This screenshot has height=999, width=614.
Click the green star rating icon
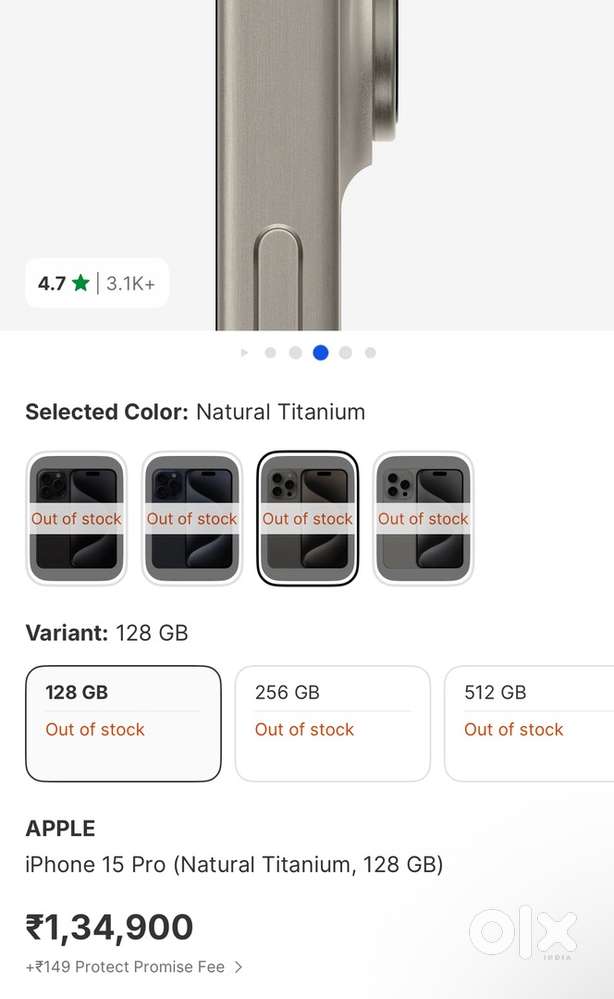pos(81,283)
